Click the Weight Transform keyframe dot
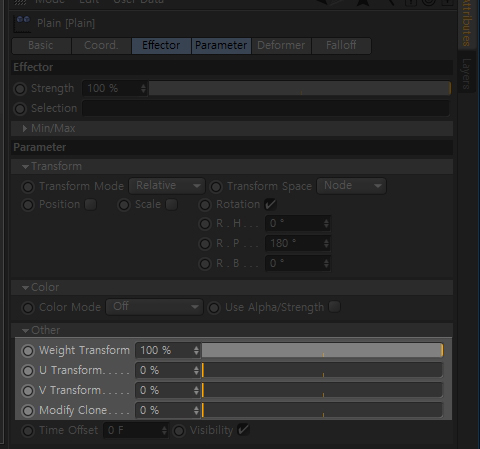480x449 pixels. tap(28, 351)
